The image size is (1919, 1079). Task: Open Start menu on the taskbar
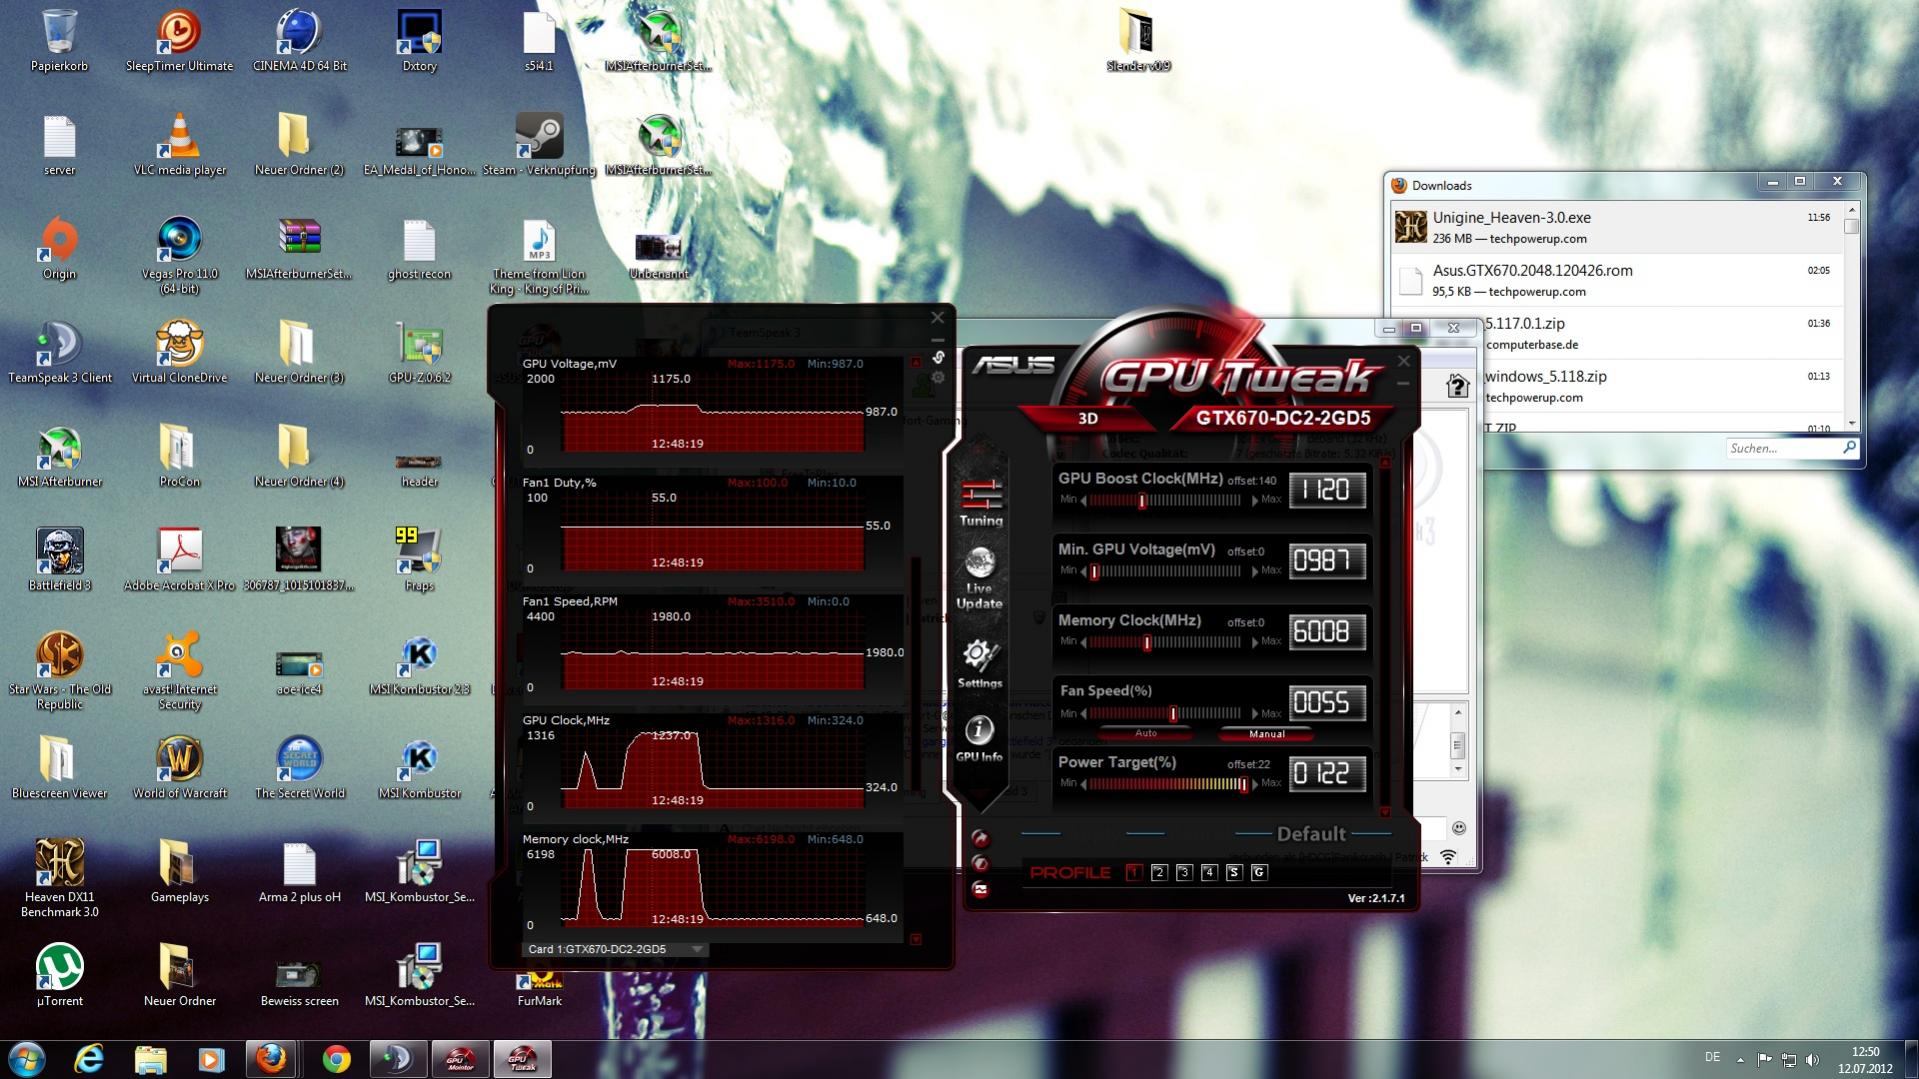(27, 1059)
